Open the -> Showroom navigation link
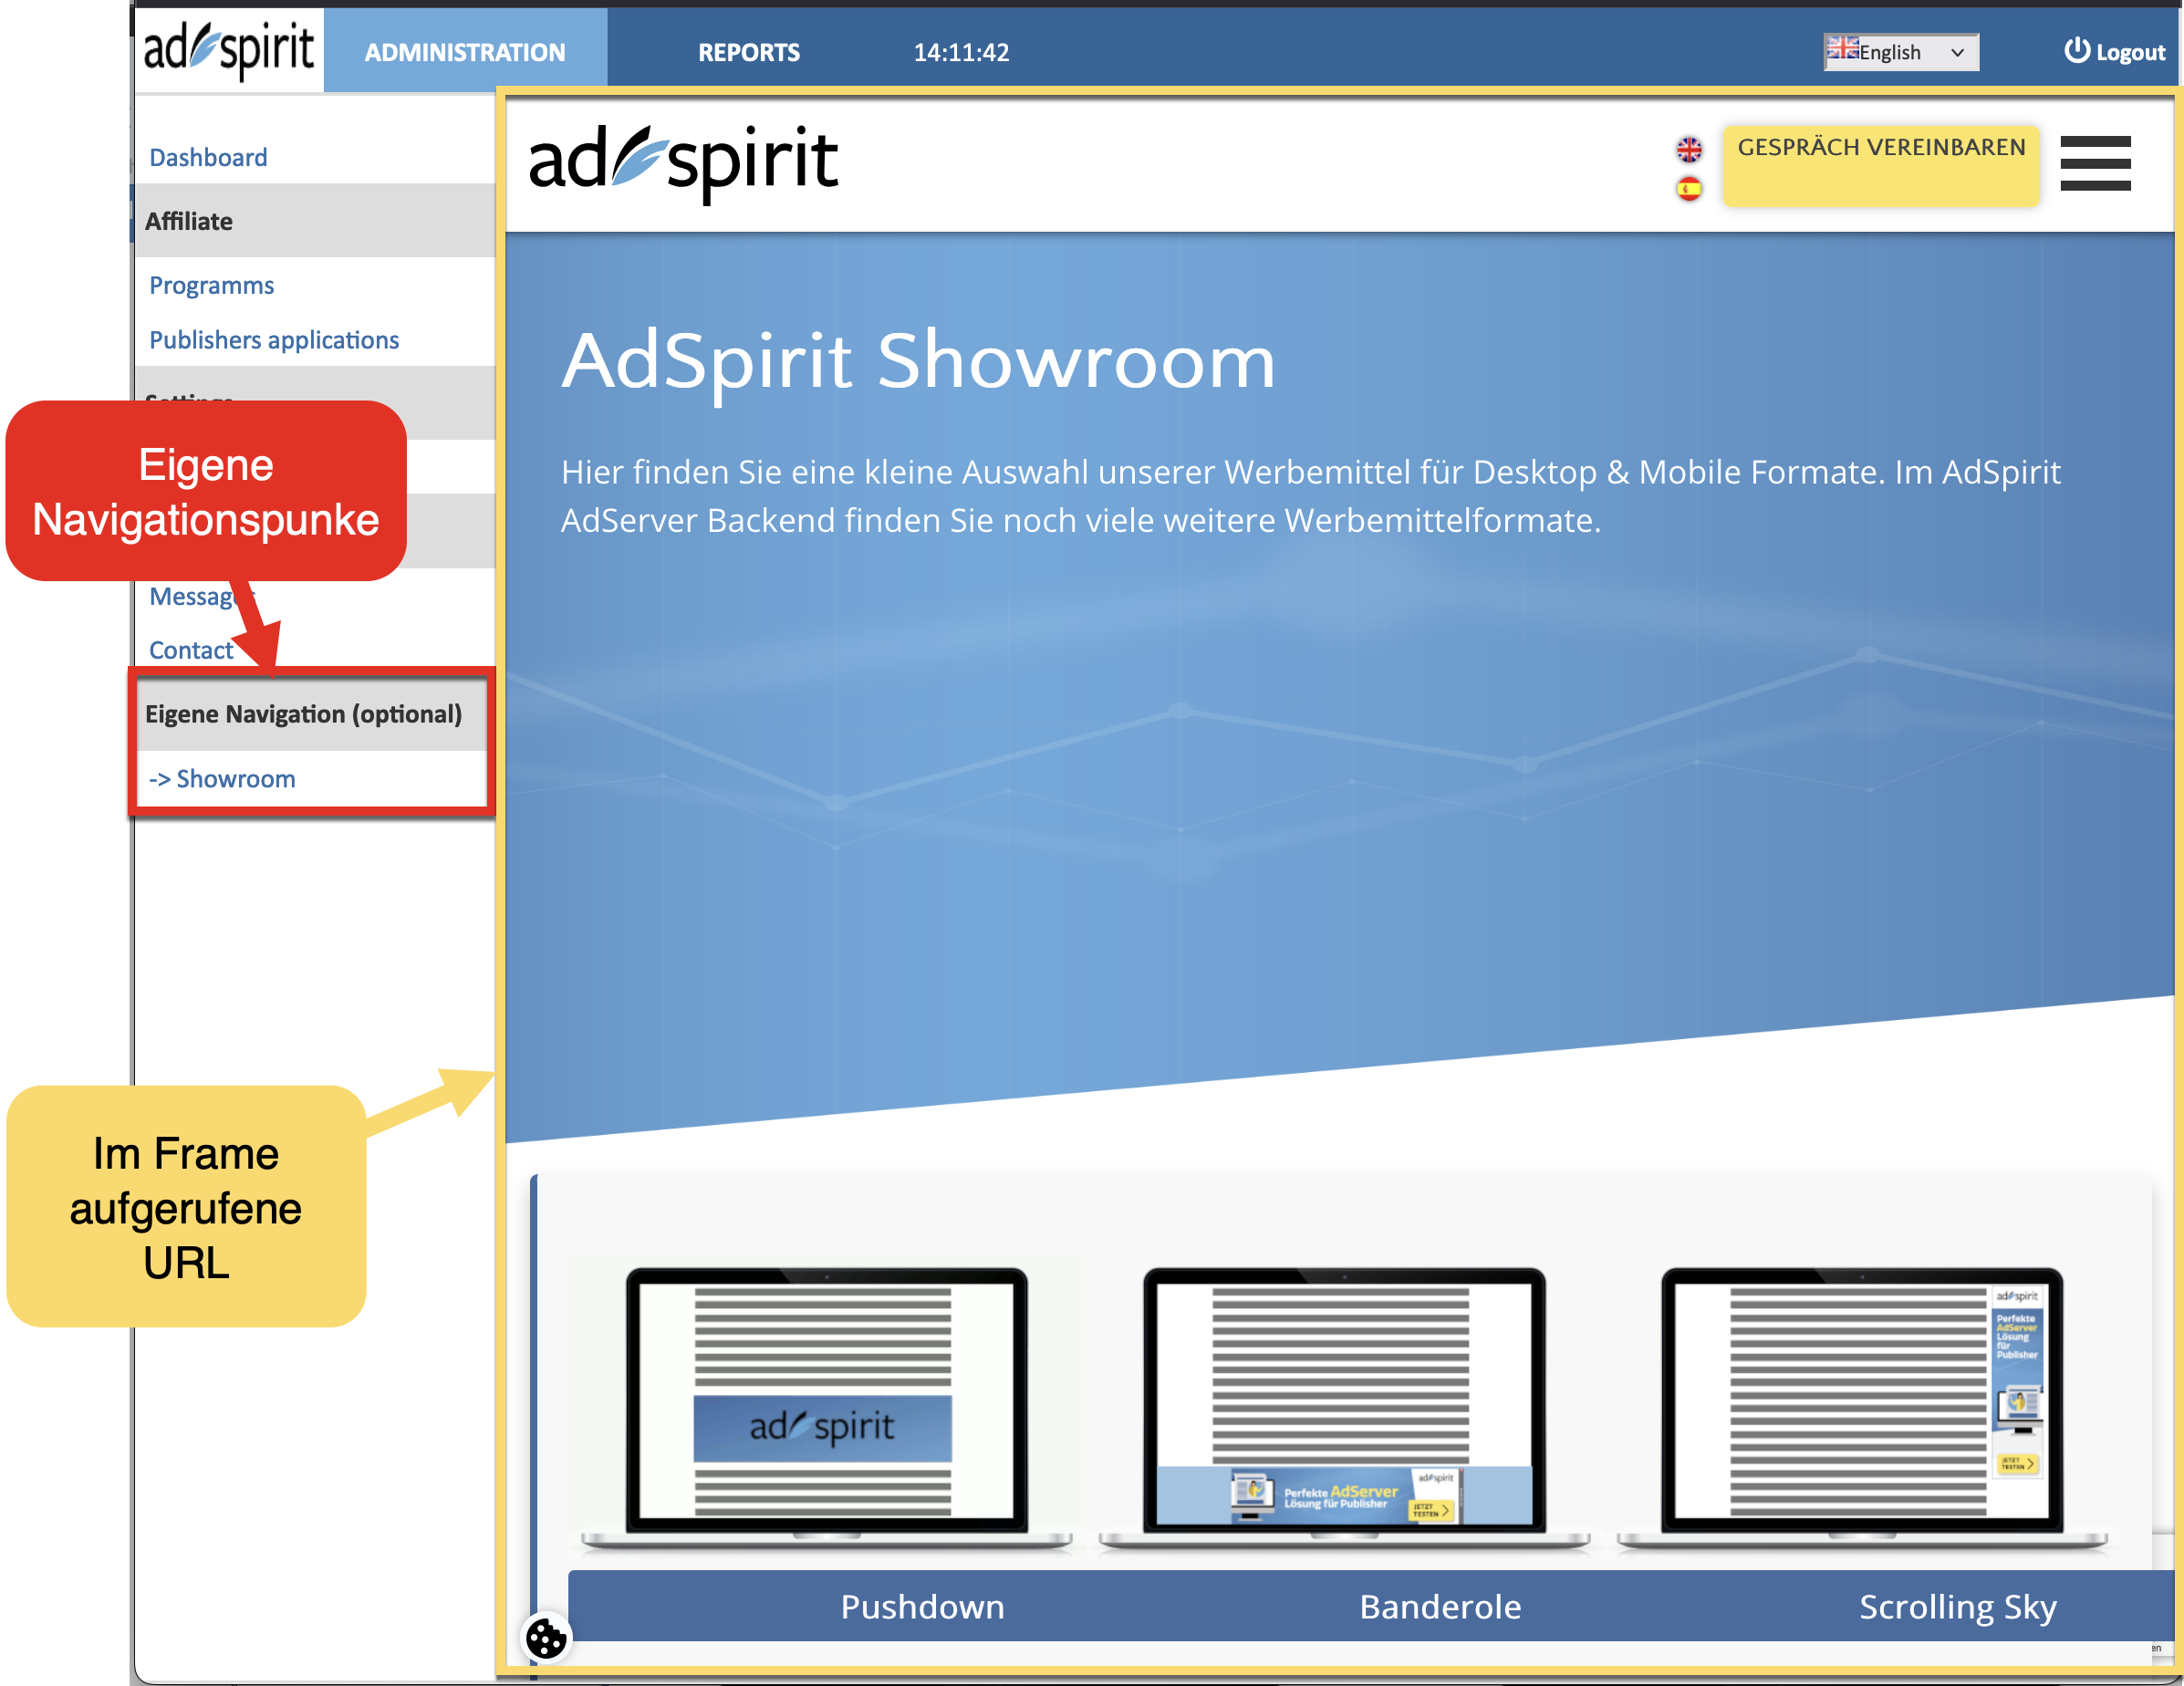This screenshot has width=2184, height=1686. 222,779
